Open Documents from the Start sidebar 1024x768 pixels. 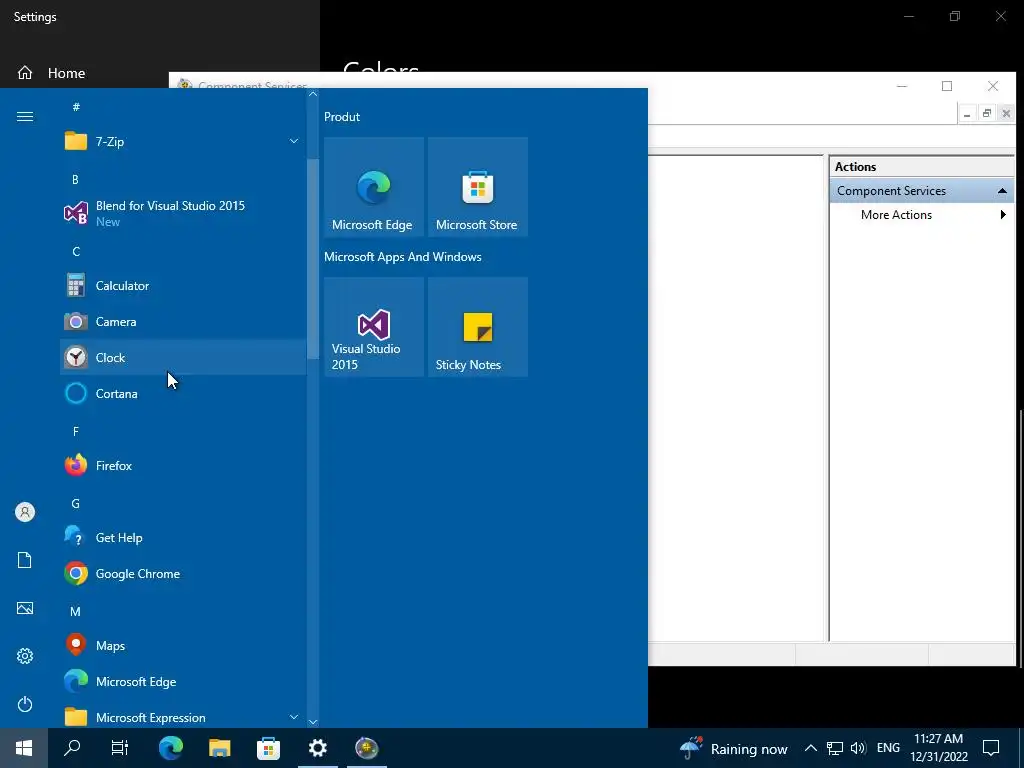(x=25, y=560)
